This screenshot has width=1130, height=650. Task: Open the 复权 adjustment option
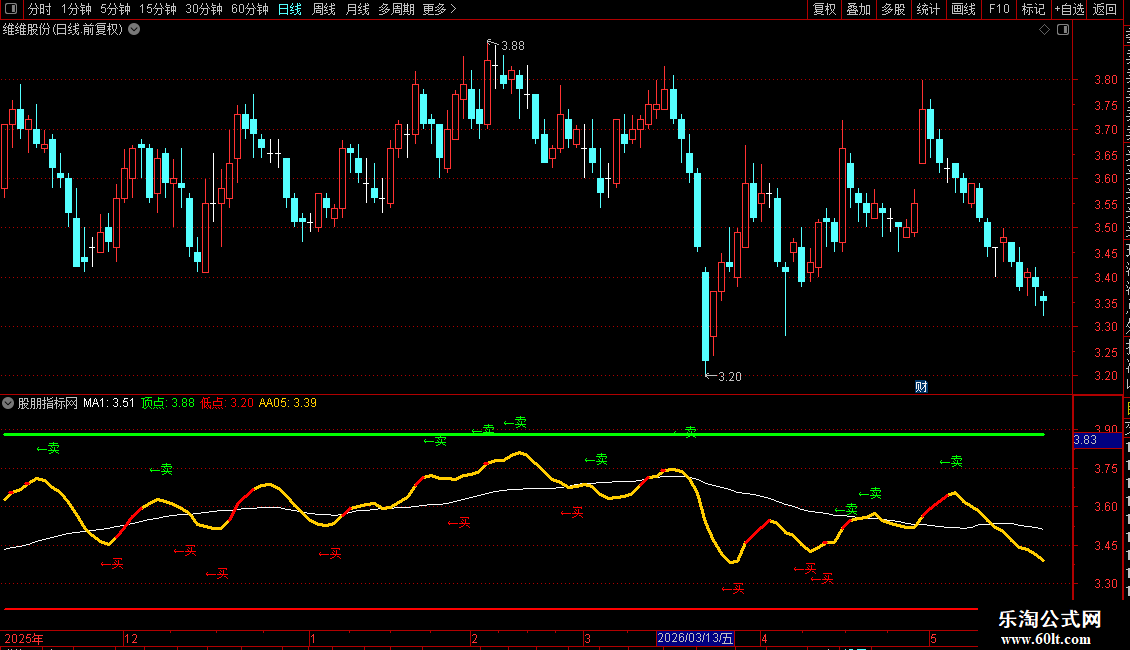tap(824, 9)
